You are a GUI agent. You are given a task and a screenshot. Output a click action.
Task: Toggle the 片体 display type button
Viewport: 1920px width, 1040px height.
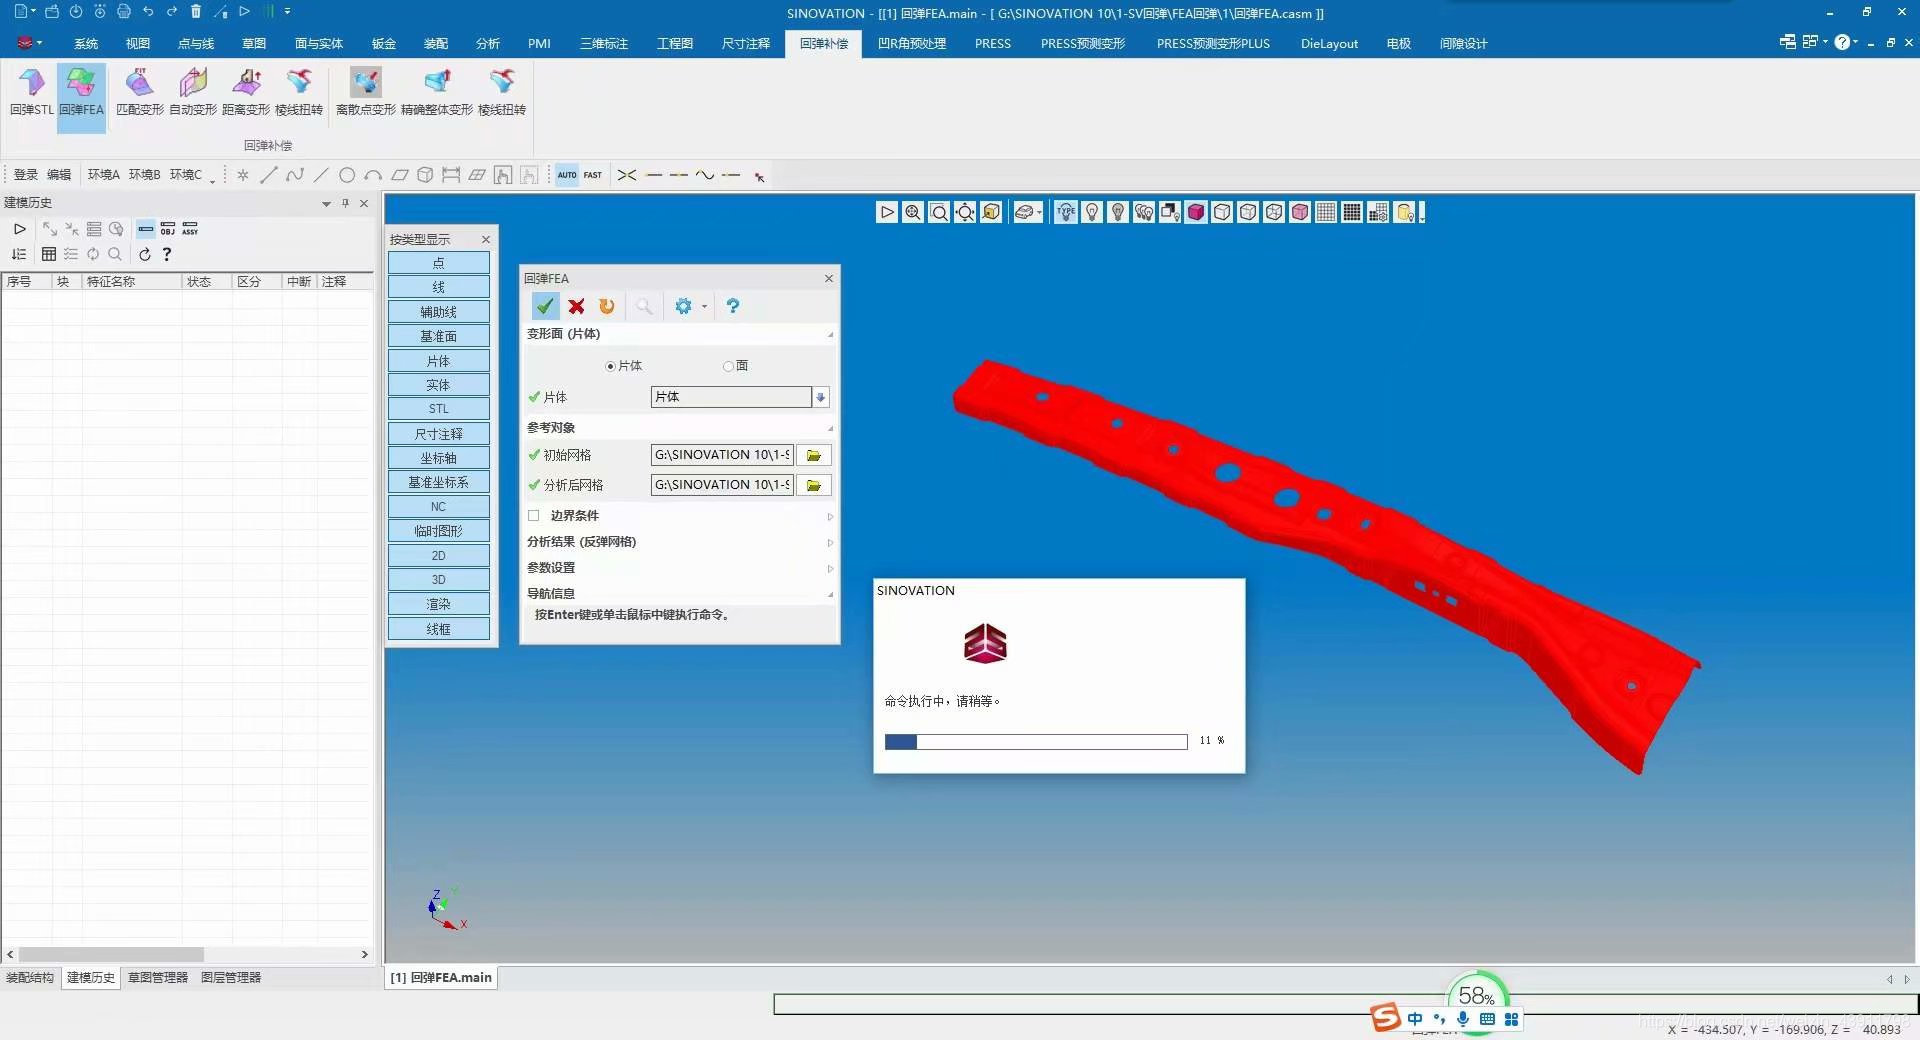439,360
